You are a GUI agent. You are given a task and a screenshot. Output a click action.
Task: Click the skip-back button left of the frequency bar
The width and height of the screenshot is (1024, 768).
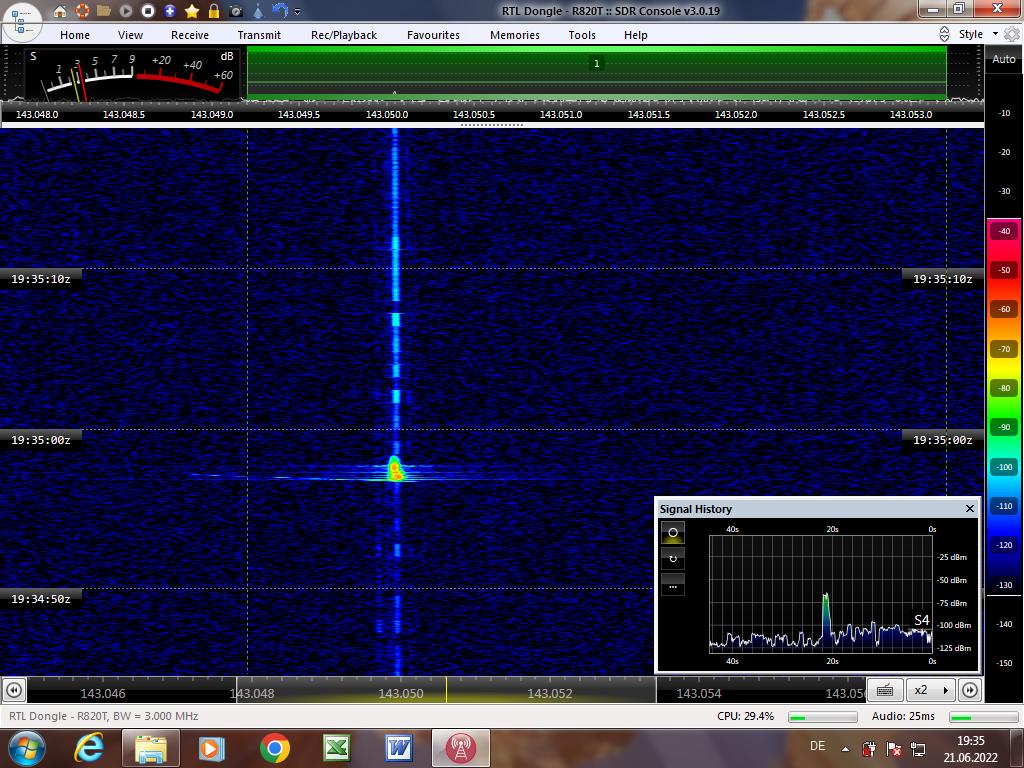(x=14, y=690)
